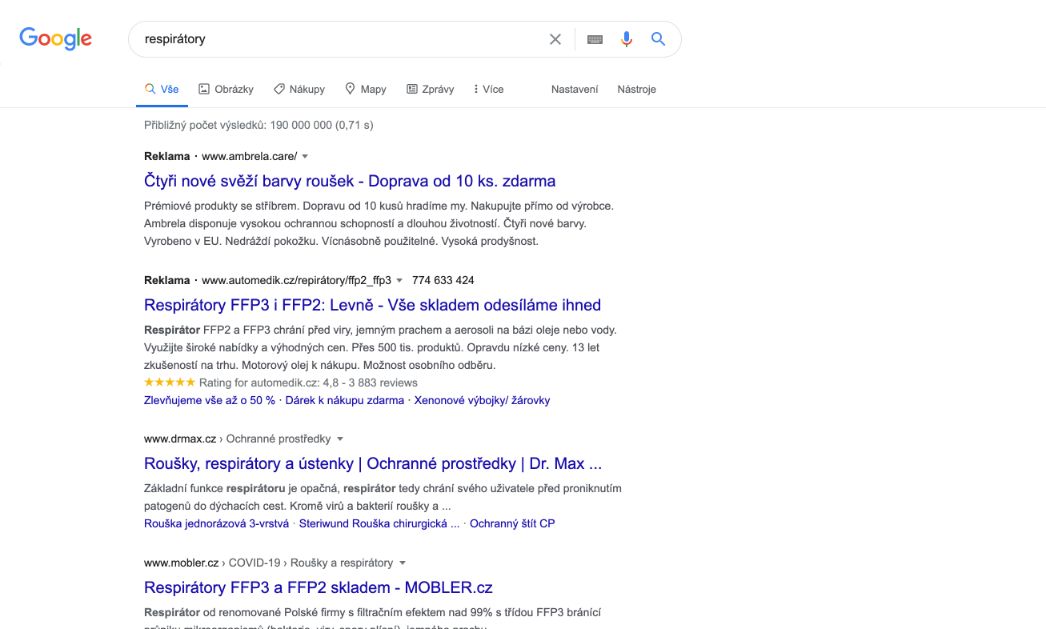
Task: Open sitelink Xenonové výbojky/ žárovky
Action: point(482,400)
